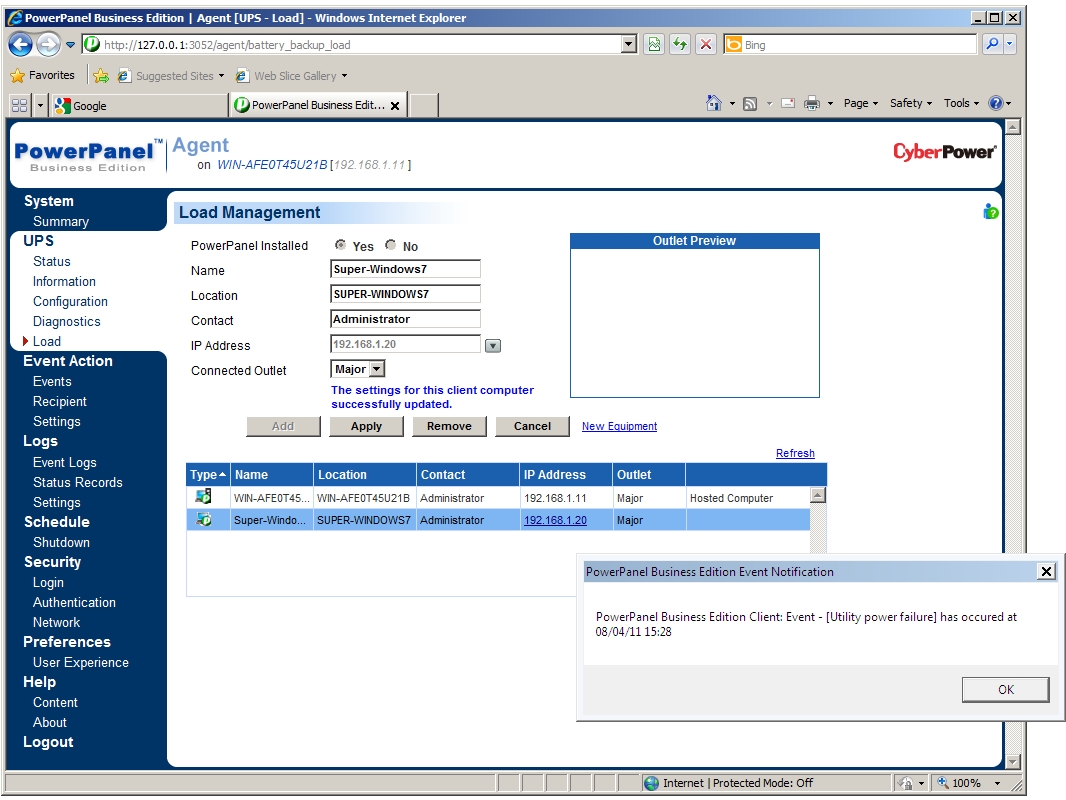Click the browser Forward arrow button
The width and height of the screenshot is (1066, 800).
48,45
